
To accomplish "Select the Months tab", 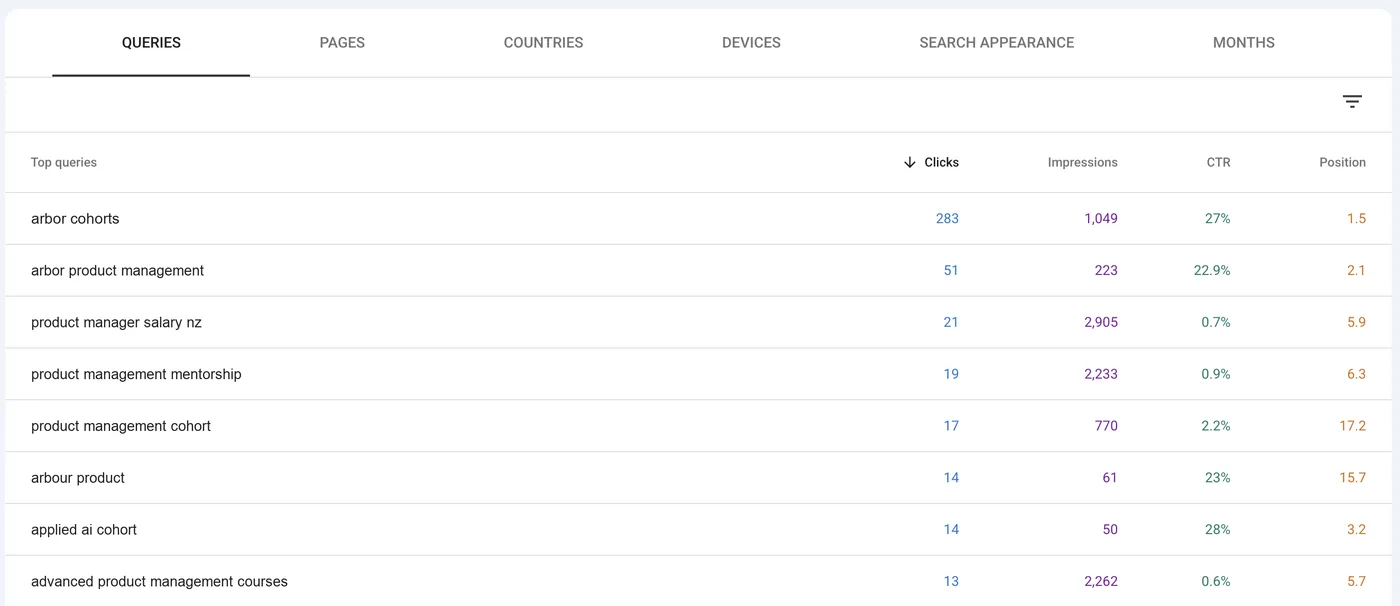I will [x=1244, y=43].
